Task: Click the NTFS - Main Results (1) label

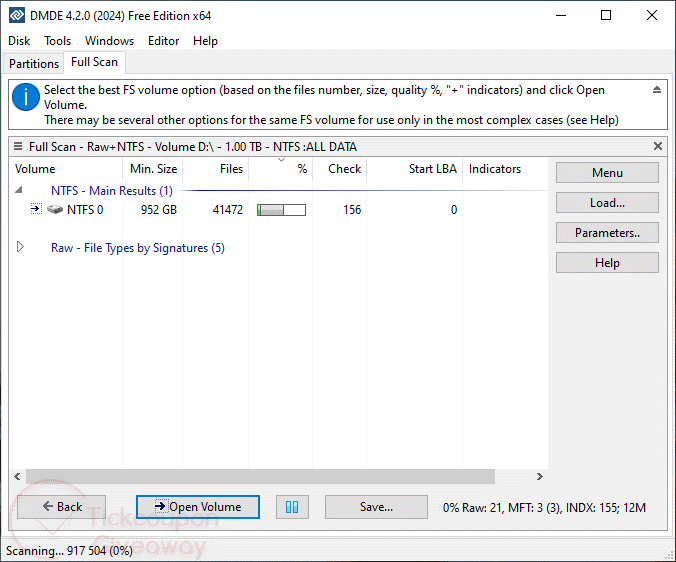Action: 112,190
